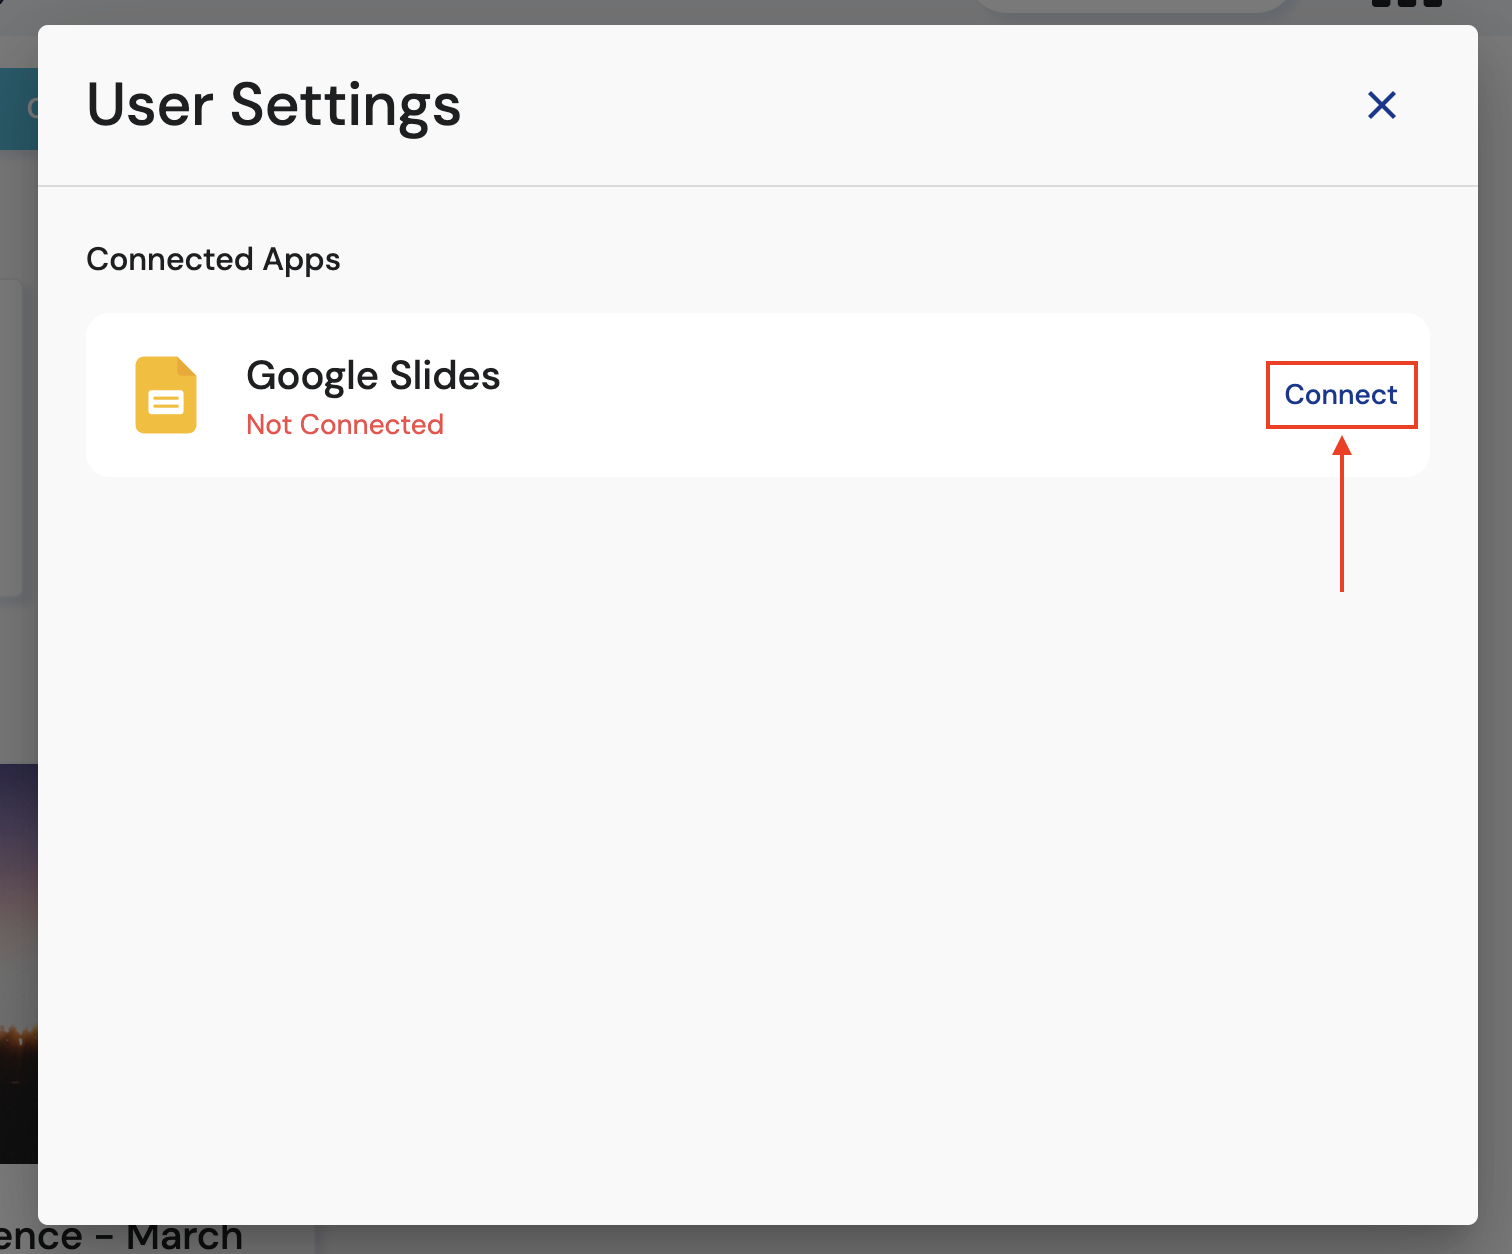Click the red Not Connected status text
The image size is (1512, 1254).
tap(345, 425)
